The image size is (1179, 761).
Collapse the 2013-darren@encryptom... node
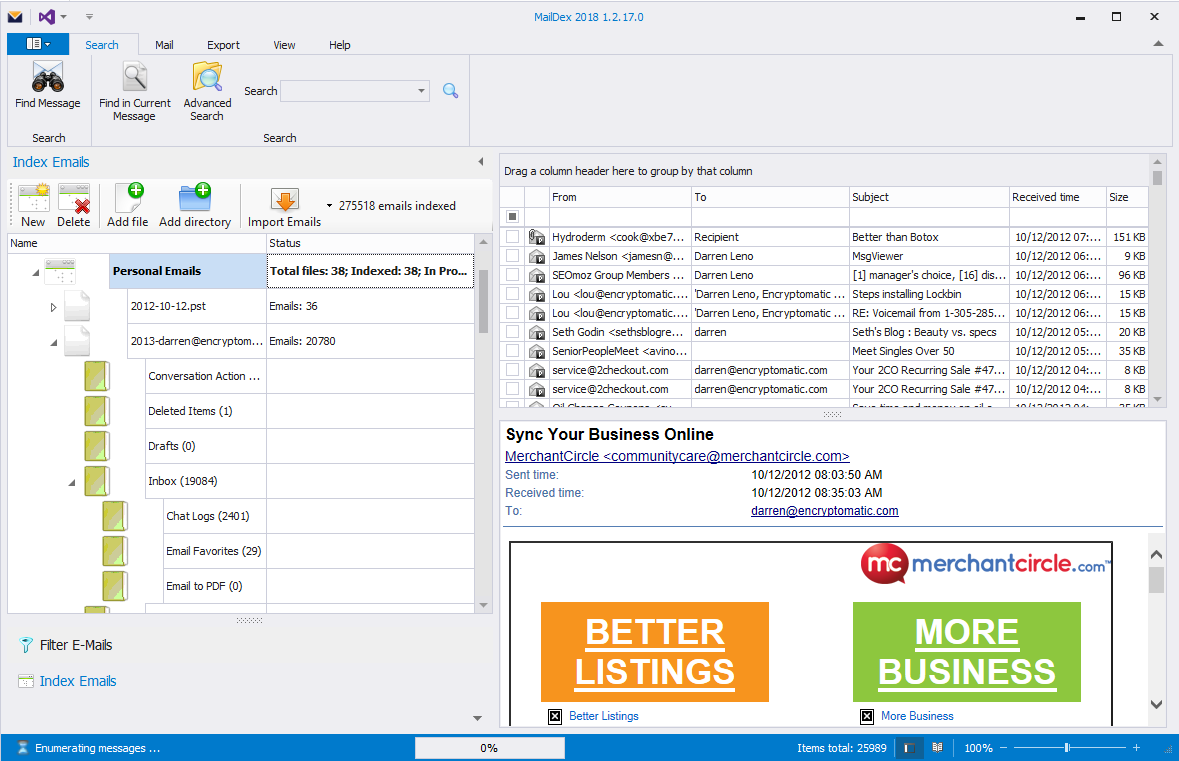(x=53, y=343)
